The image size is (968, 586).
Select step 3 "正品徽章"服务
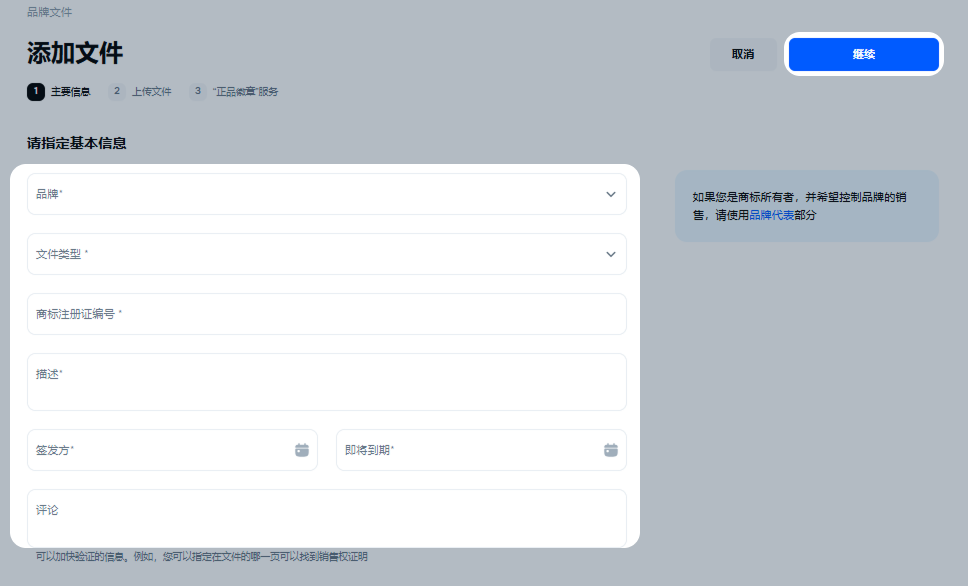tap(234, 92)
